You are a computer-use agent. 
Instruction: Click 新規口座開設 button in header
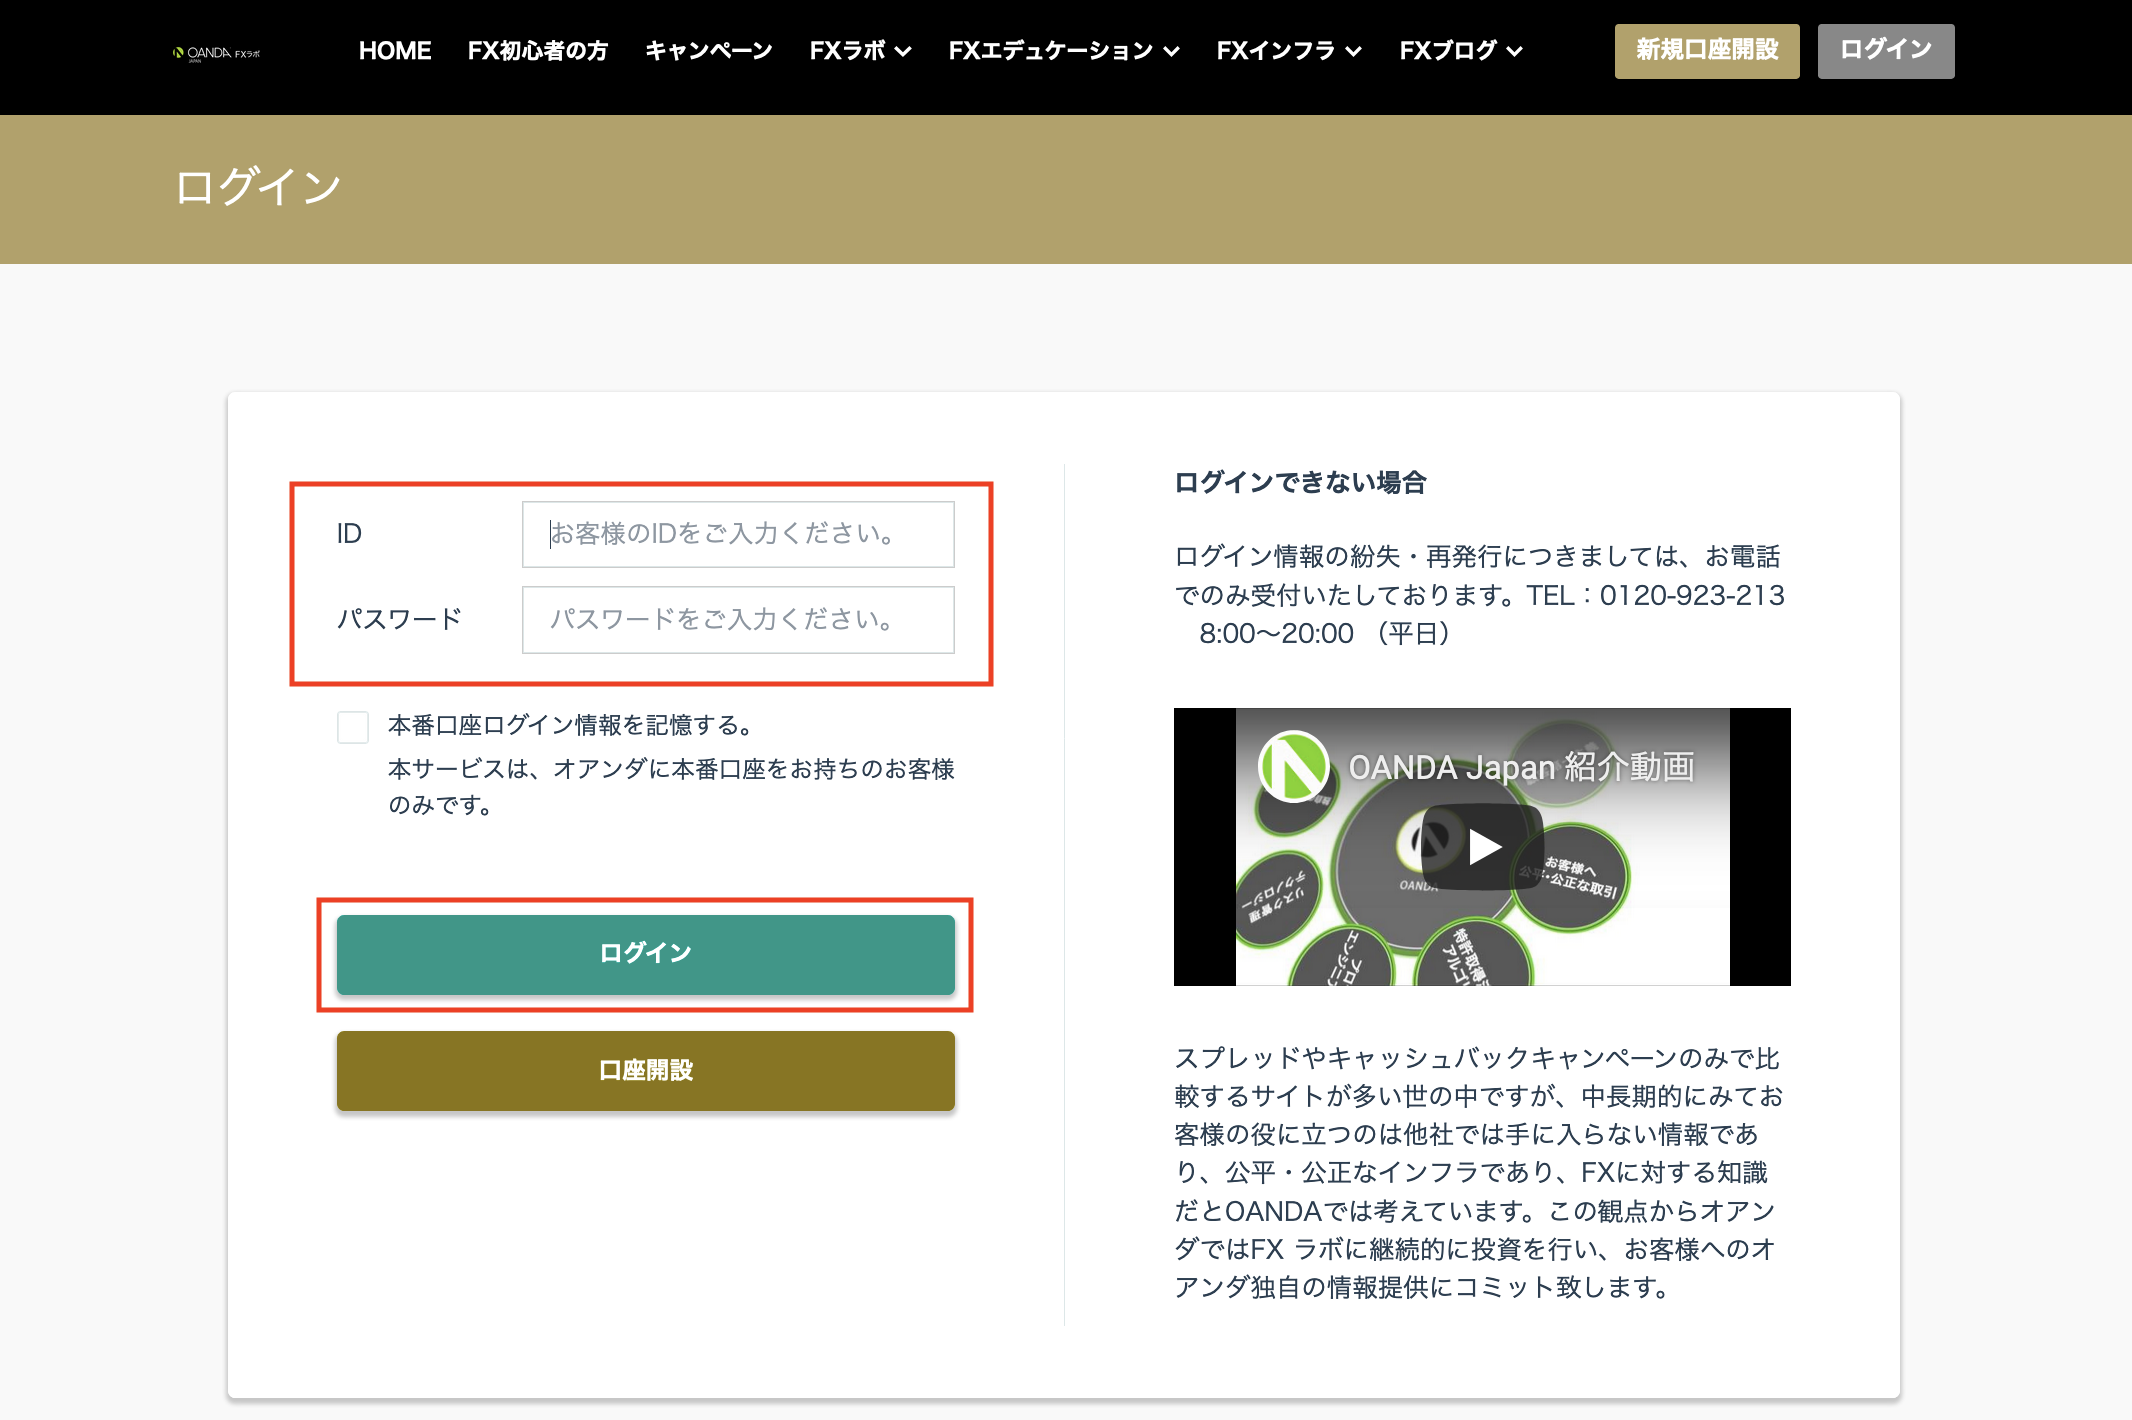(1707, 51)
